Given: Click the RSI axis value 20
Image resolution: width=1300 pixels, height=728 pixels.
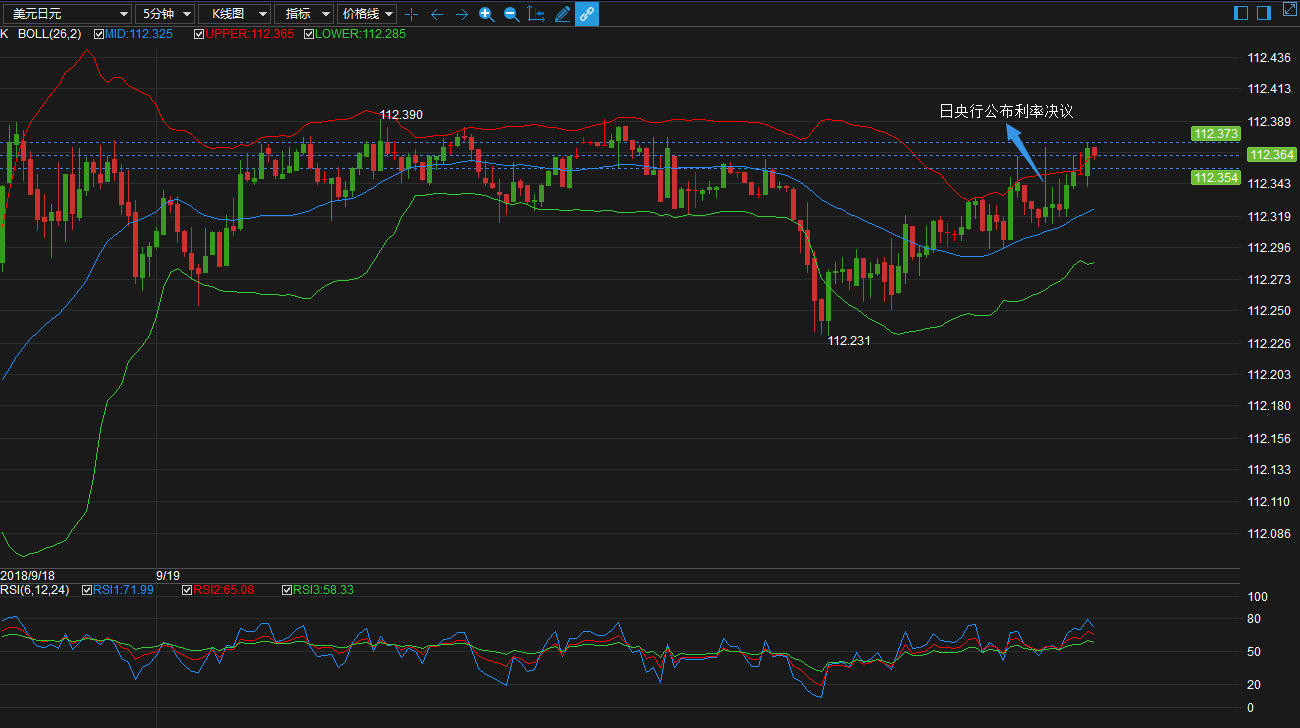Looking at the screenshot, I should pyautogui.click(x=1254, y=685).
